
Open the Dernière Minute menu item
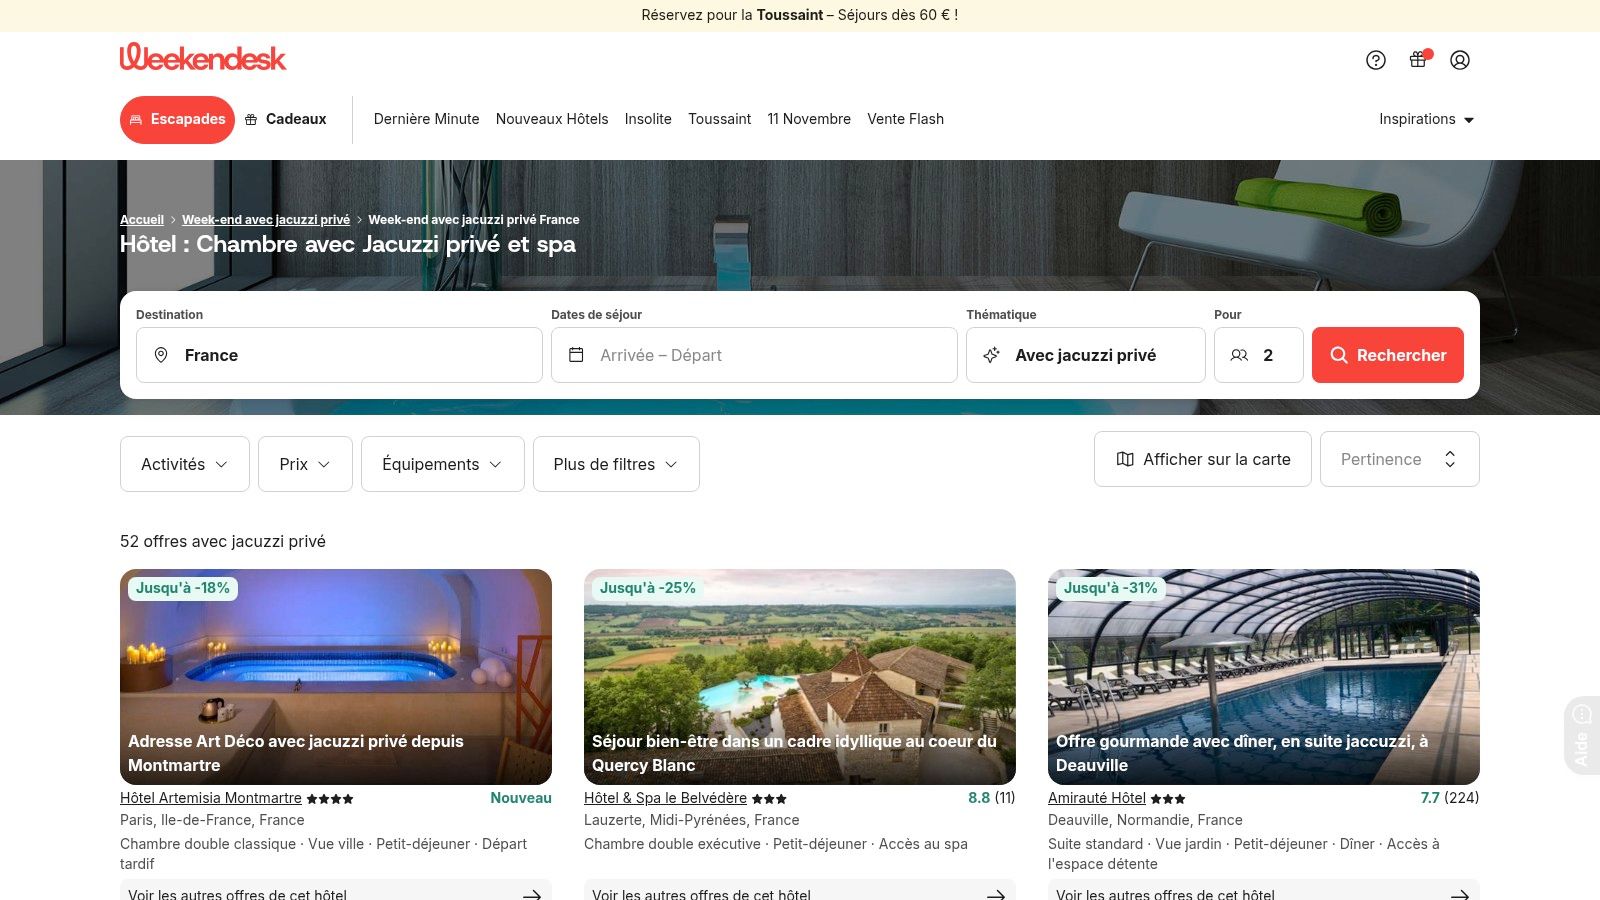[x=427, y=119]
